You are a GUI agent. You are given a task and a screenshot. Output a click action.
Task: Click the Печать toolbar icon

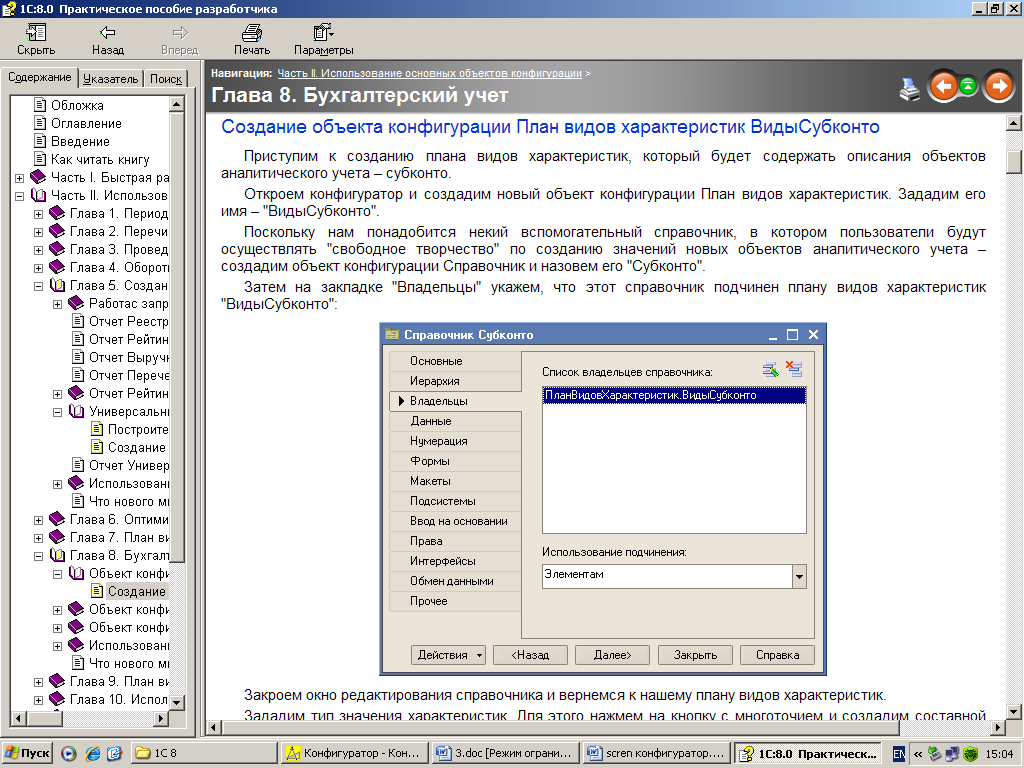[x=251, y=32]
